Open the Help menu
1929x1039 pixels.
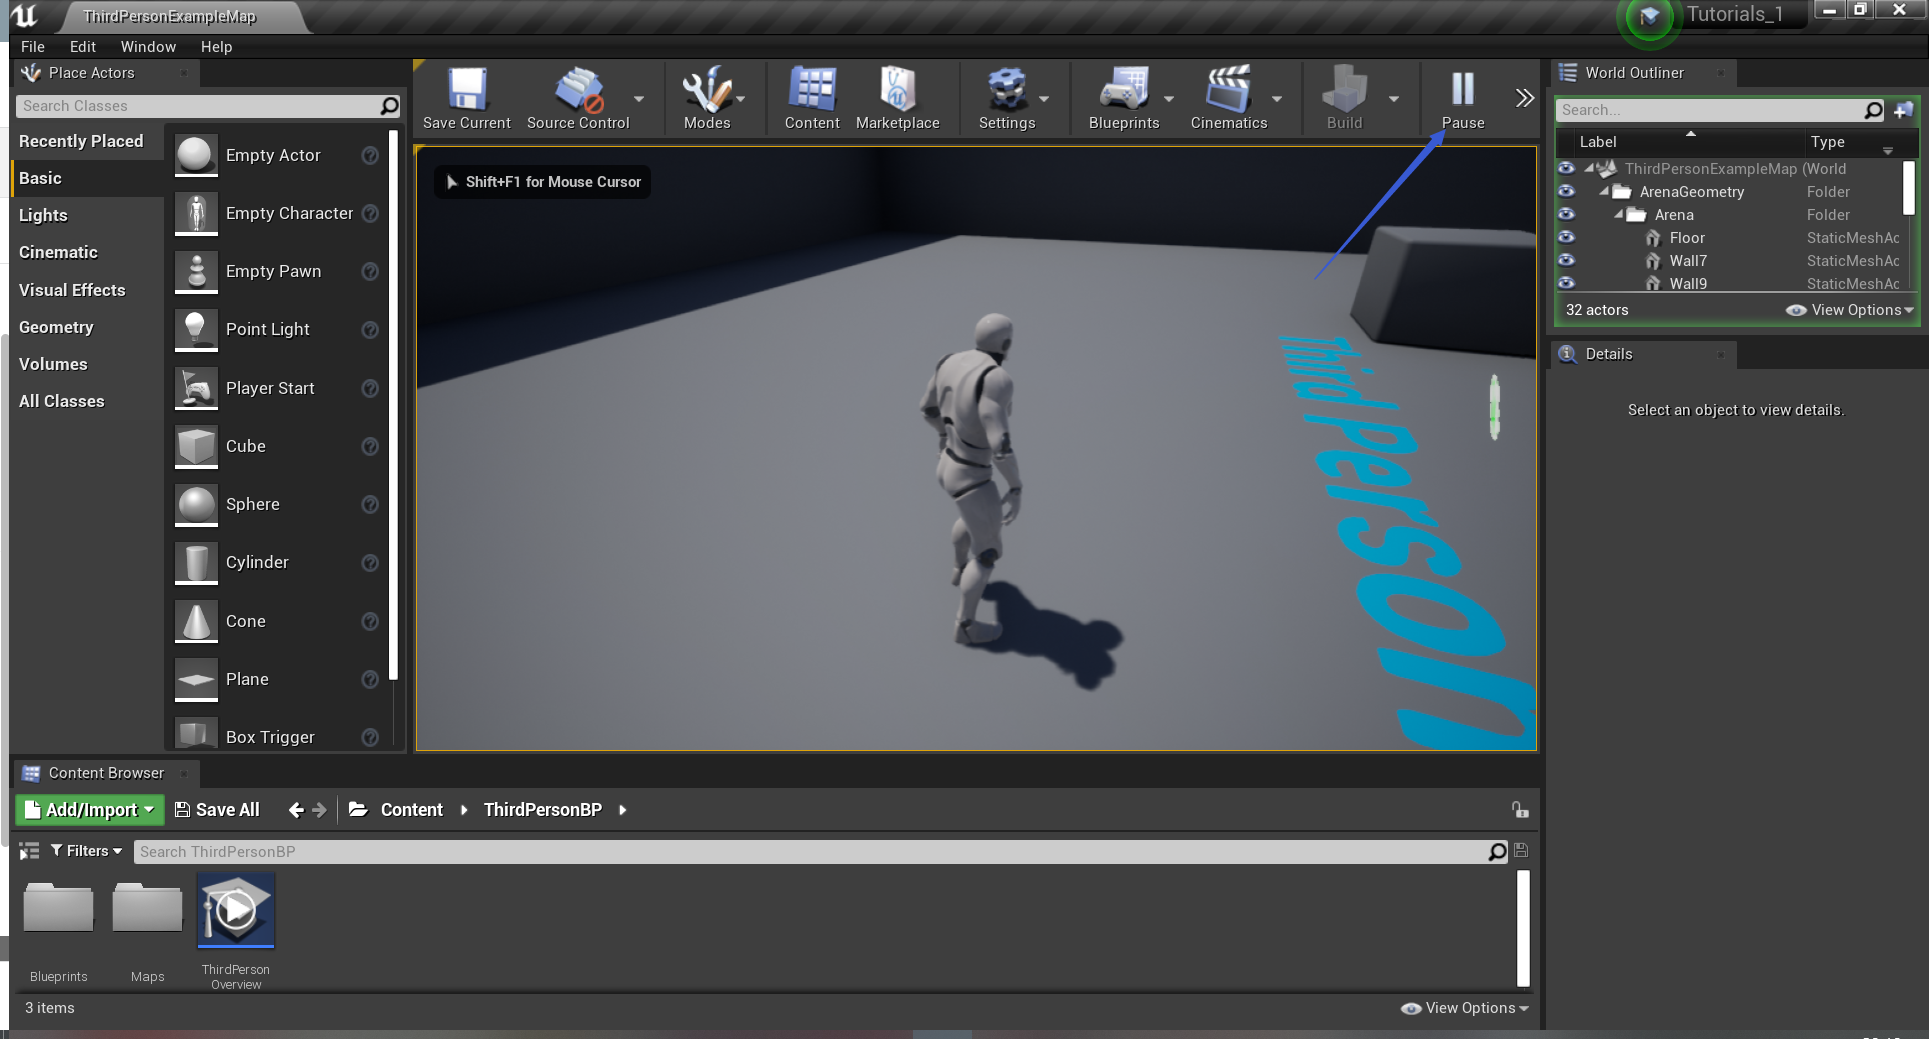click(x=216, y=47)
